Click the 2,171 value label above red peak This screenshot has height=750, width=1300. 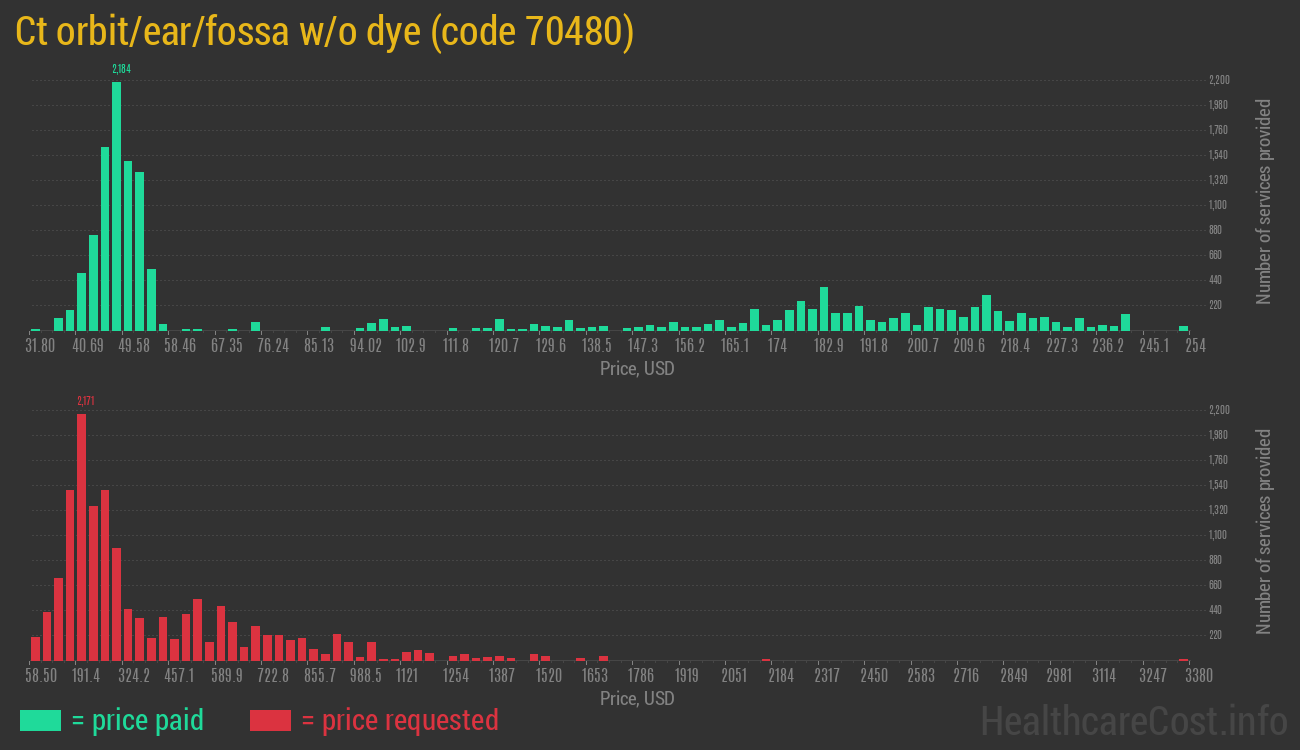pos(86,401)
